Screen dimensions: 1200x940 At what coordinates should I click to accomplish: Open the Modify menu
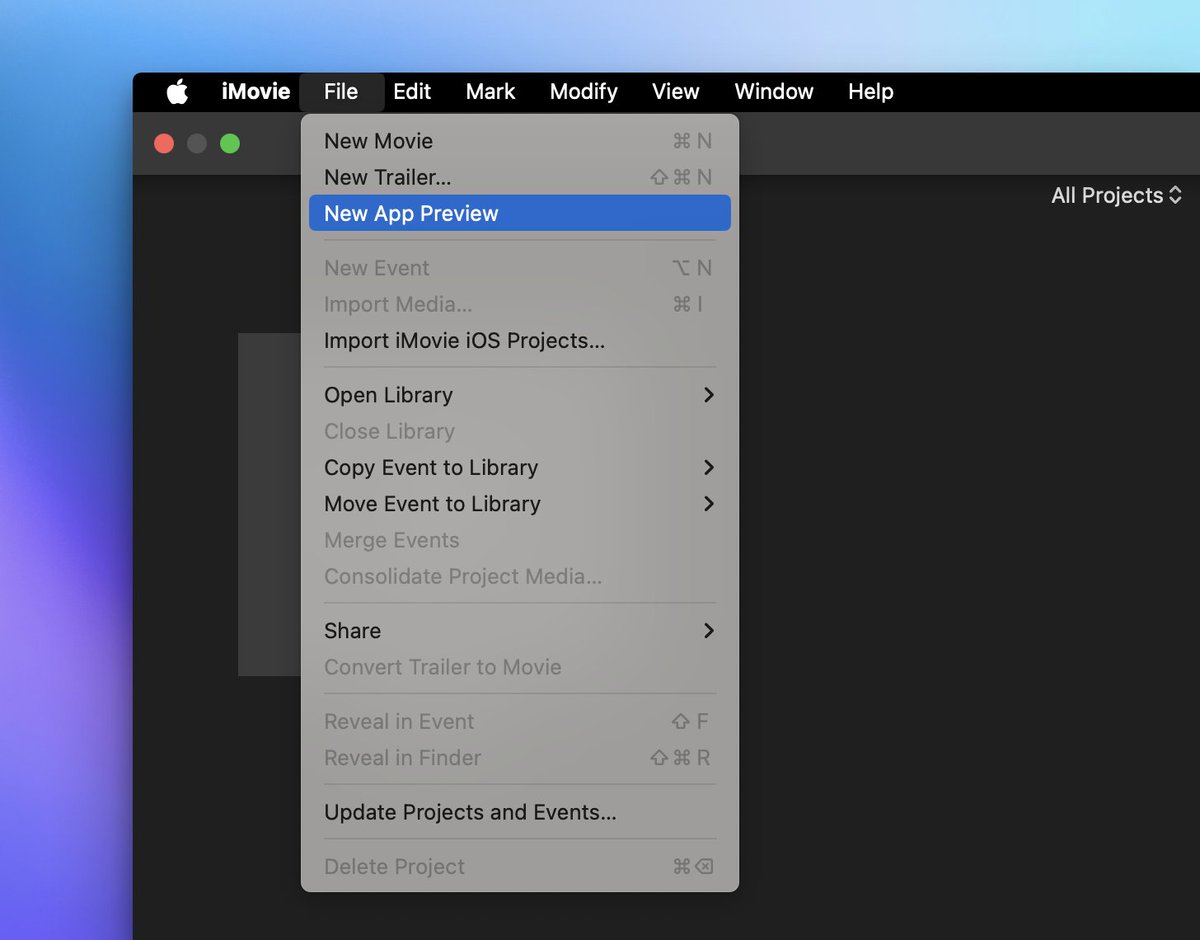pos(584,92)
